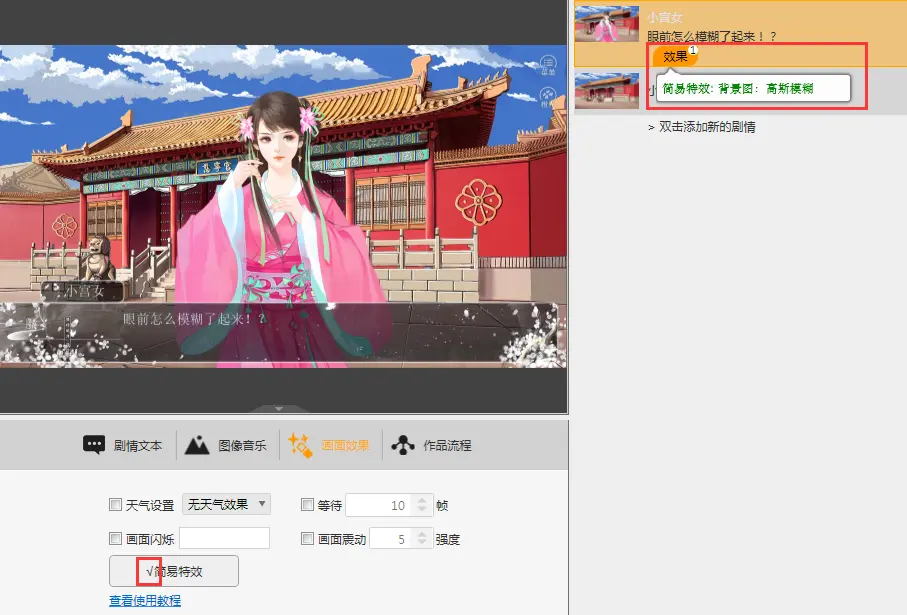The image size is (907, 615).
Task: Click the 画面效果 sparkle icon
Action: coord(300,445)
